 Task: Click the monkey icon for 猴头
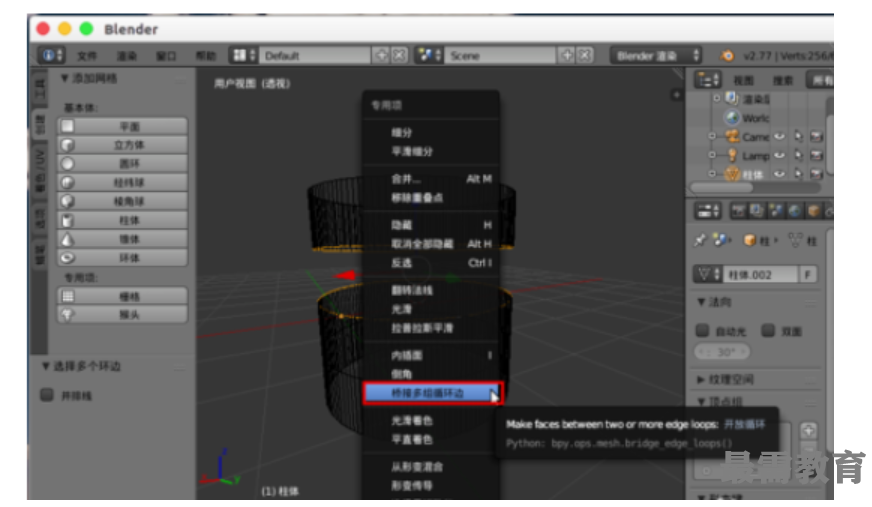tap(67, 315)
